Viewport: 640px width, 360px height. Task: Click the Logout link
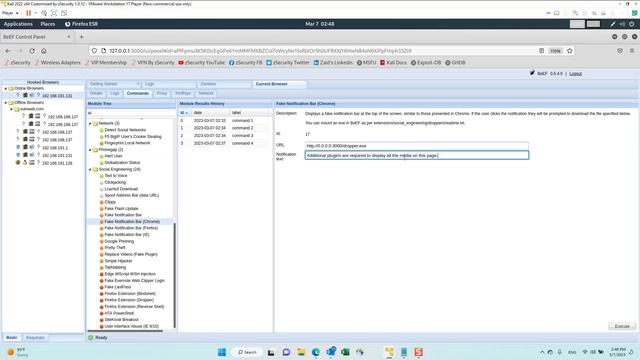pos(576,74)
